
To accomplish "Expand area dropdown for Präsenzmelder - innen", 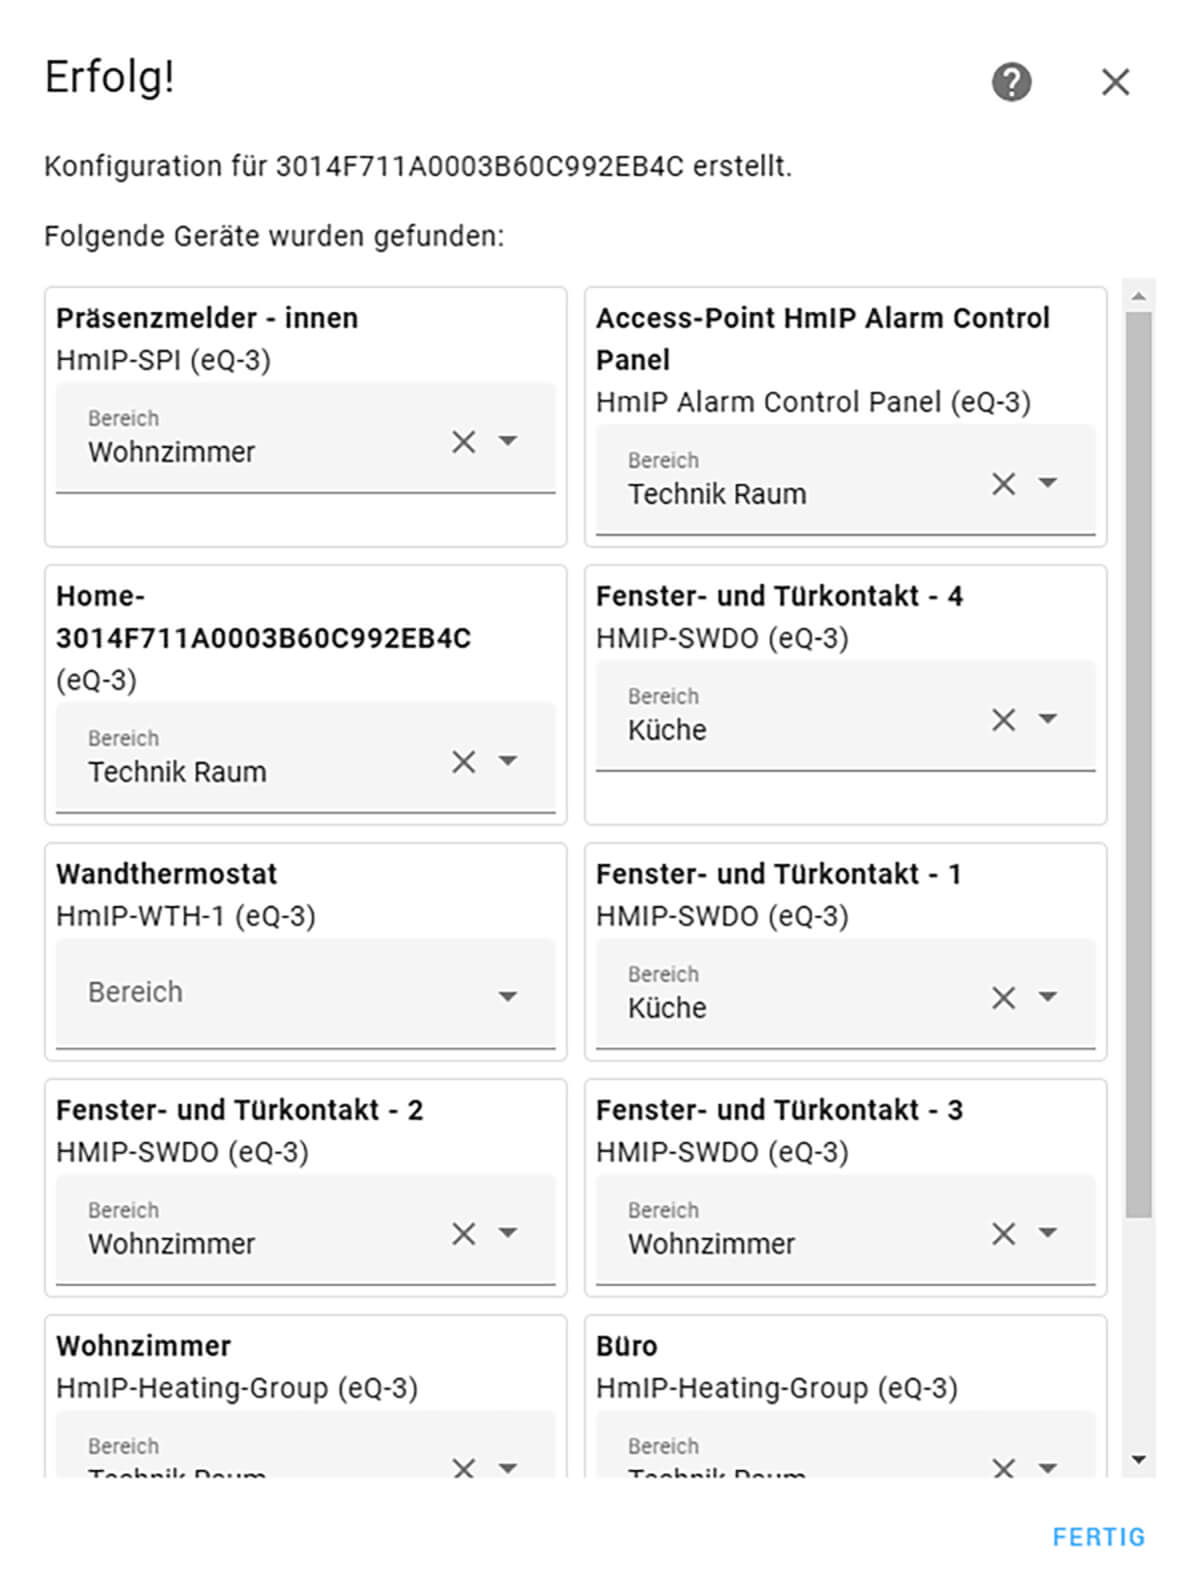I will [508, 441].
